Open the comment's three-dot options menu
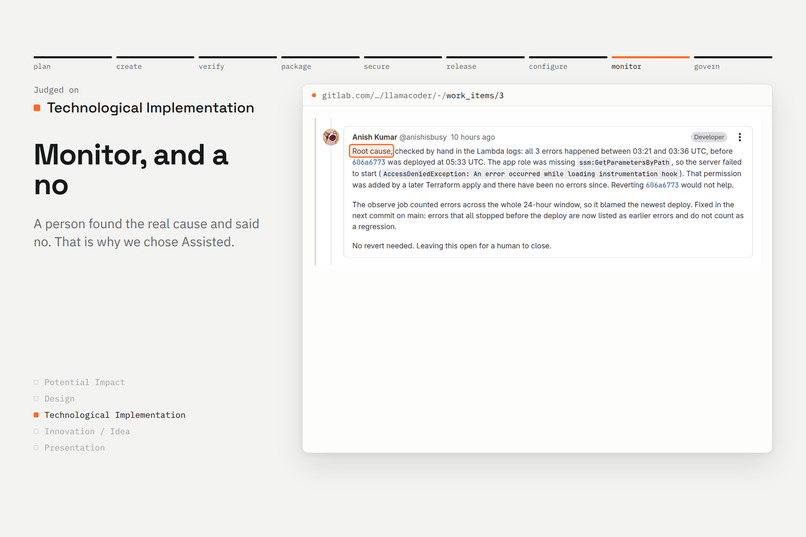Screen dimensions: 806x537 click(x=740, y=137)
